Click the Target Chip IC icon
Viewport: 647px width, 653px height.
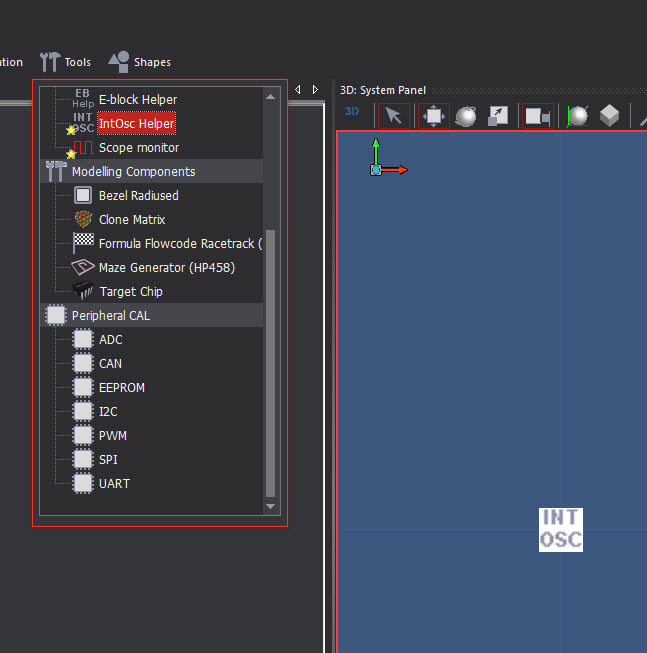(83, 290)
